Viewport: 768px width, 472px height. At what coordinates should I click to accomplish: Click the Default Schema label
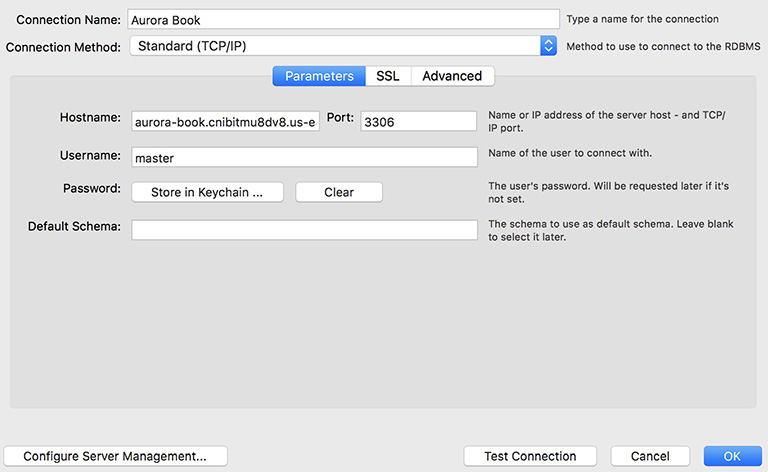pos(74,226)
